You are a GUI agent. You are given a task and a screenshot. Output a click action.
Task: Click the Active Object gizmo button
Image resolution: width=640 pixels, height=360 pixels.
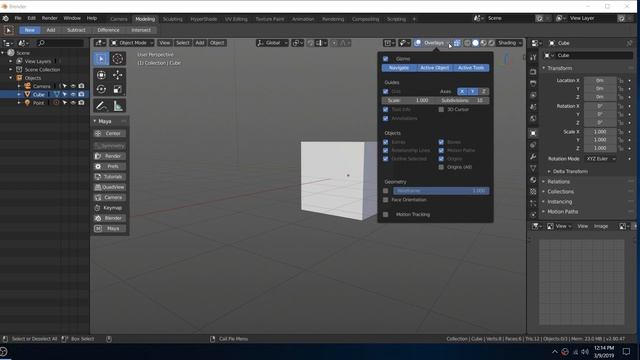(x=434, y=68)
